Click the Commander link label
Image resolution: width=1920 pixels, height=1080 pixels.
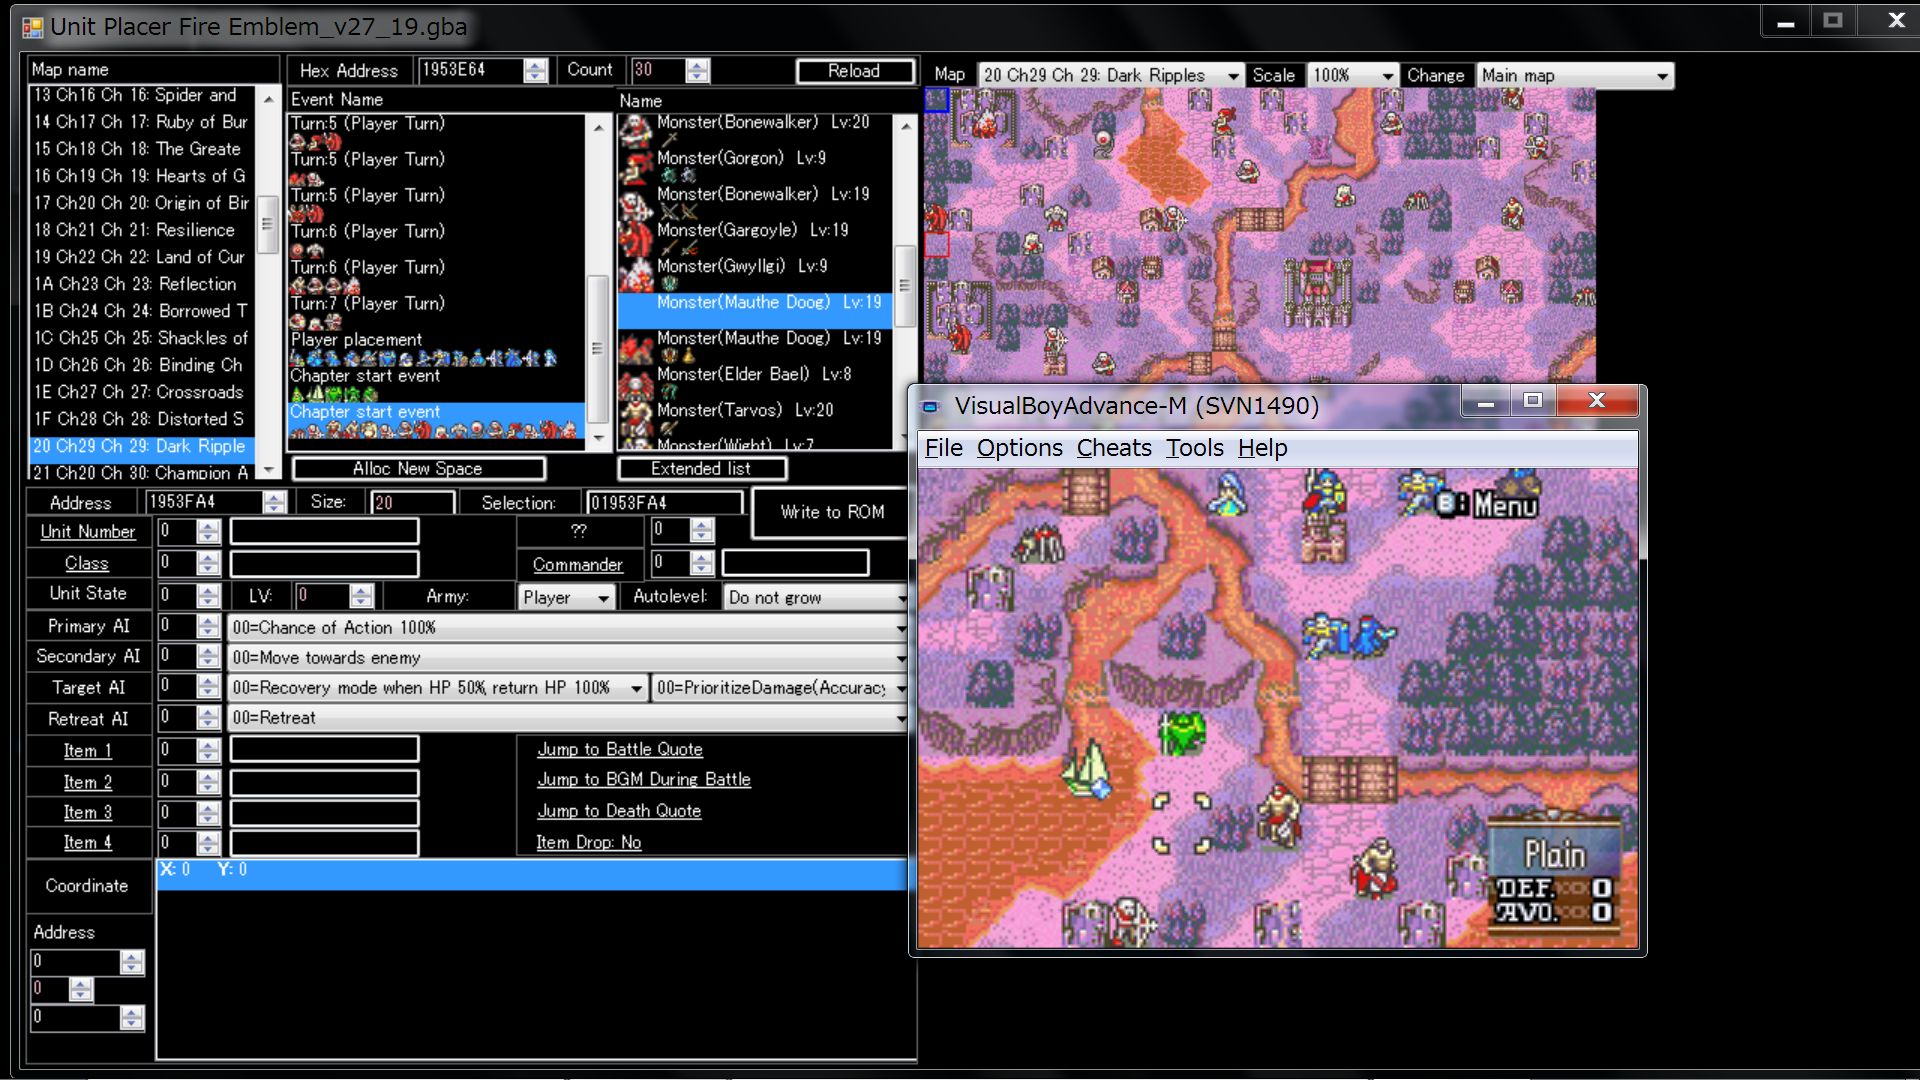(x=577, y=565)
